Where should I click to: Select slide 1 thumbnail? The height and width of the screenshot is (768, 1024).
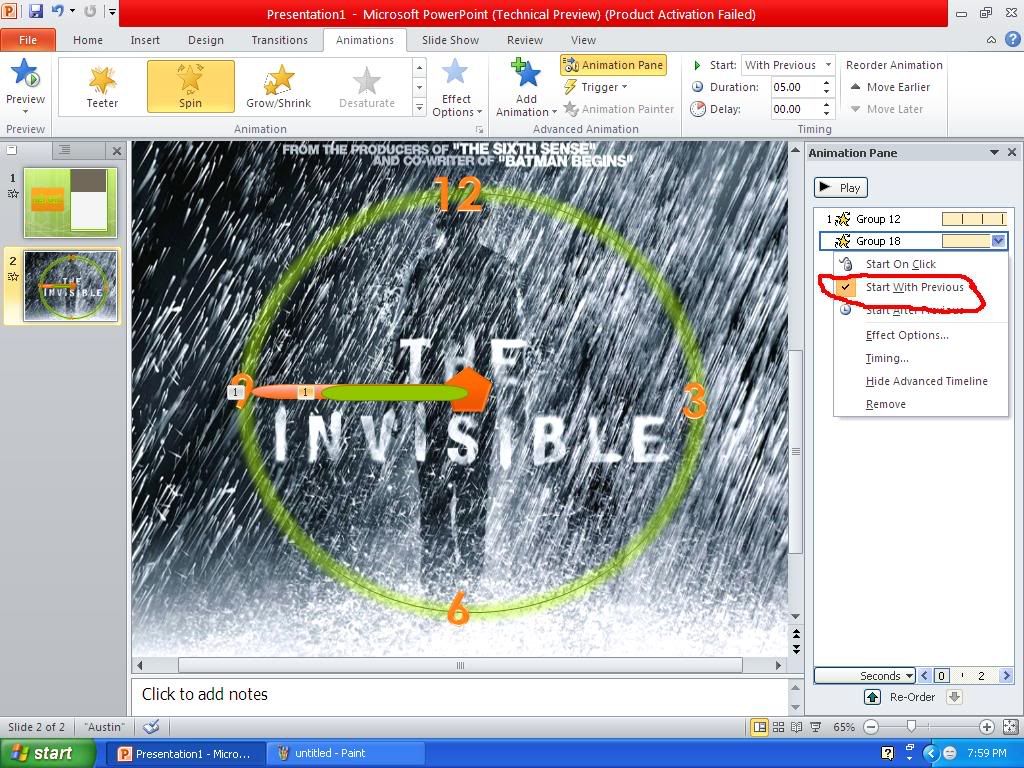pyautogui.click(x=71, y=202)
